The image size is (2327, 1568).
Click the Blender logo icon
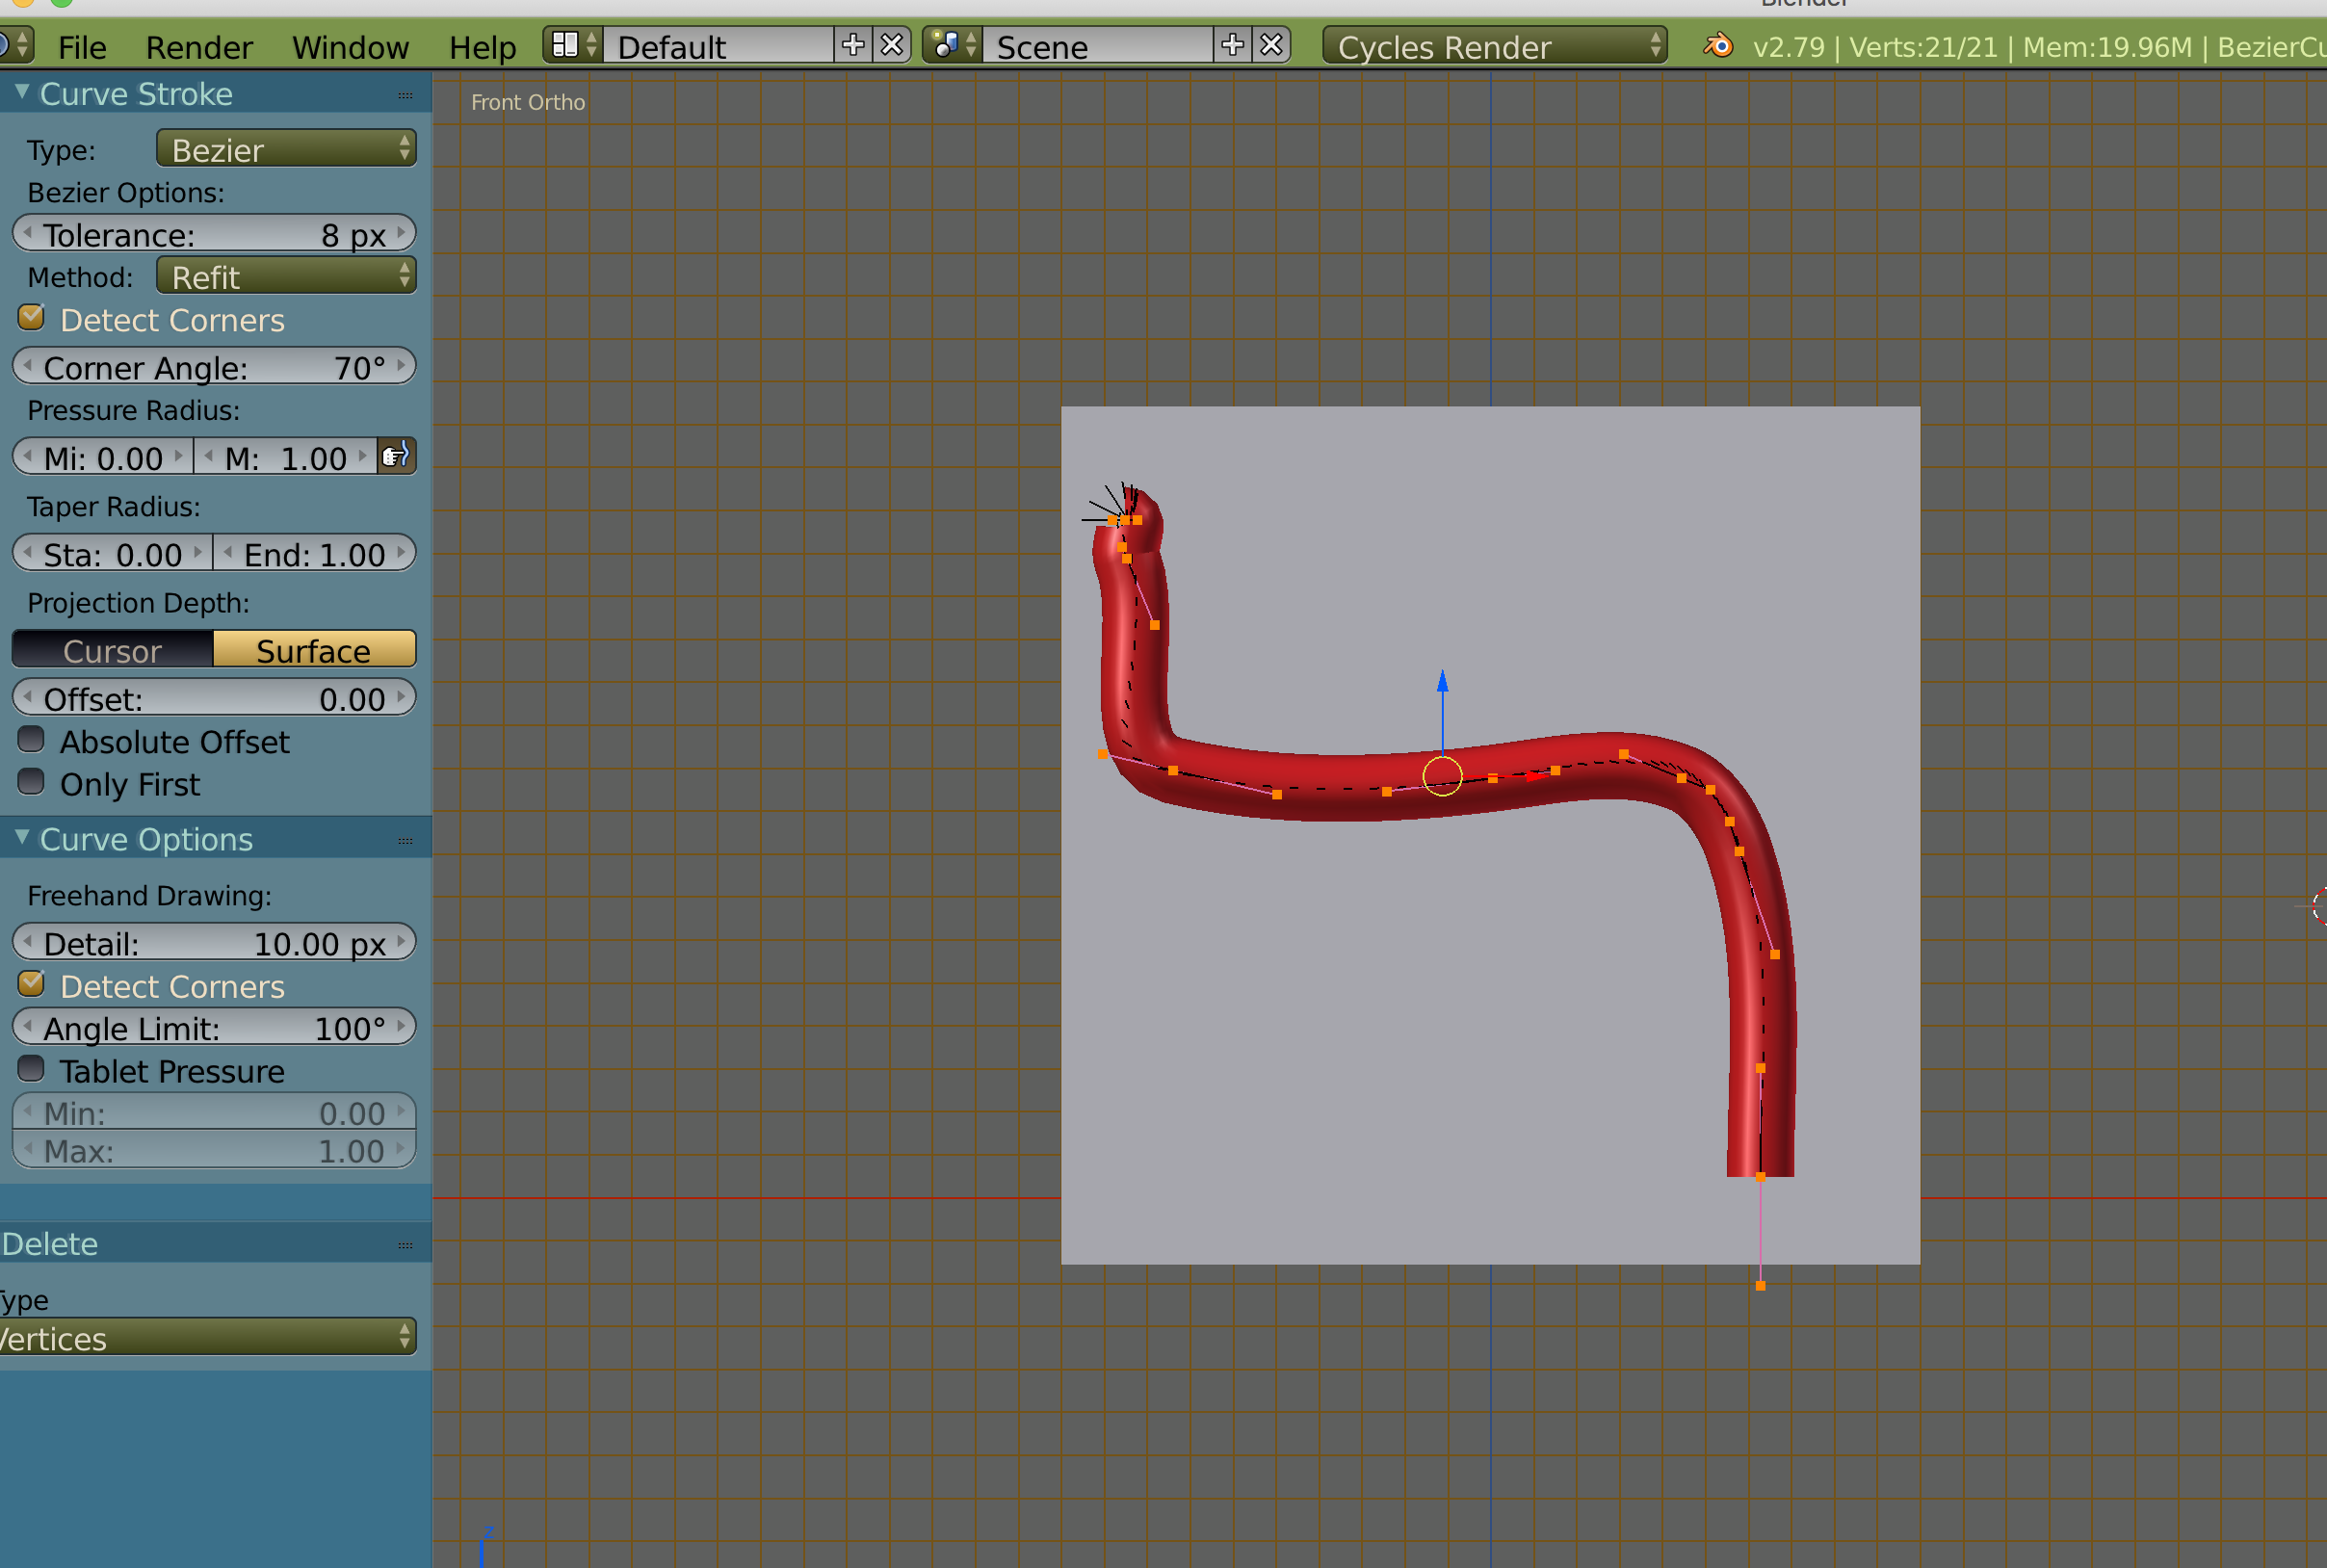1718,46
